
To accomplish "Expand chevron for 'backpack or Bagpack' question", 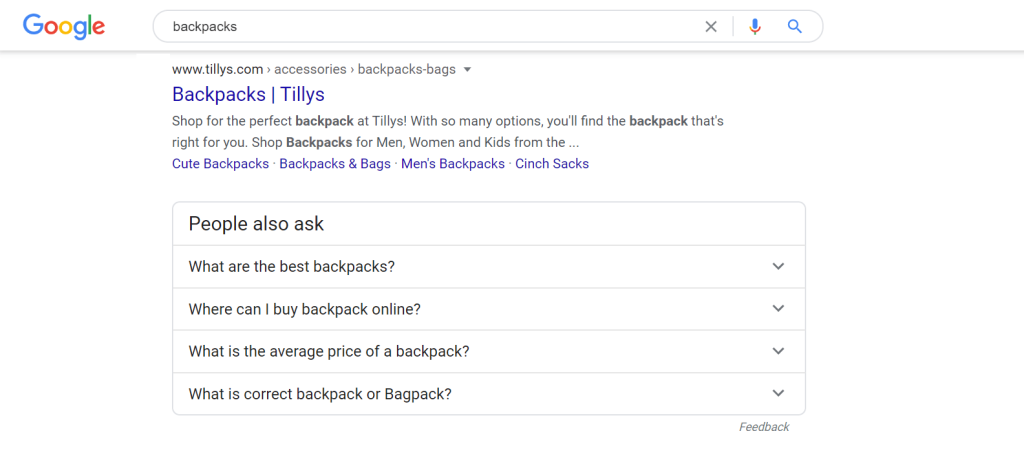I will click(x=779, y=394).
